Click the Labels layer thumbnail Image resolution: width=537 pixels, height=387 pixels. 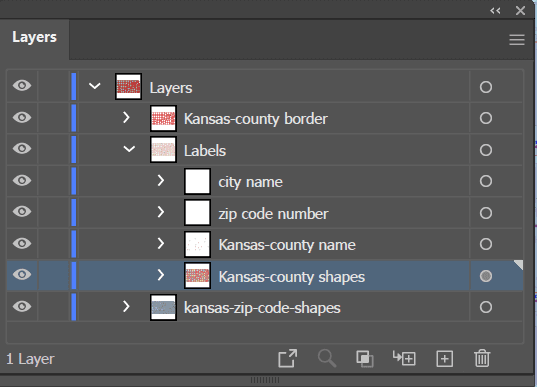click(163, 150)
